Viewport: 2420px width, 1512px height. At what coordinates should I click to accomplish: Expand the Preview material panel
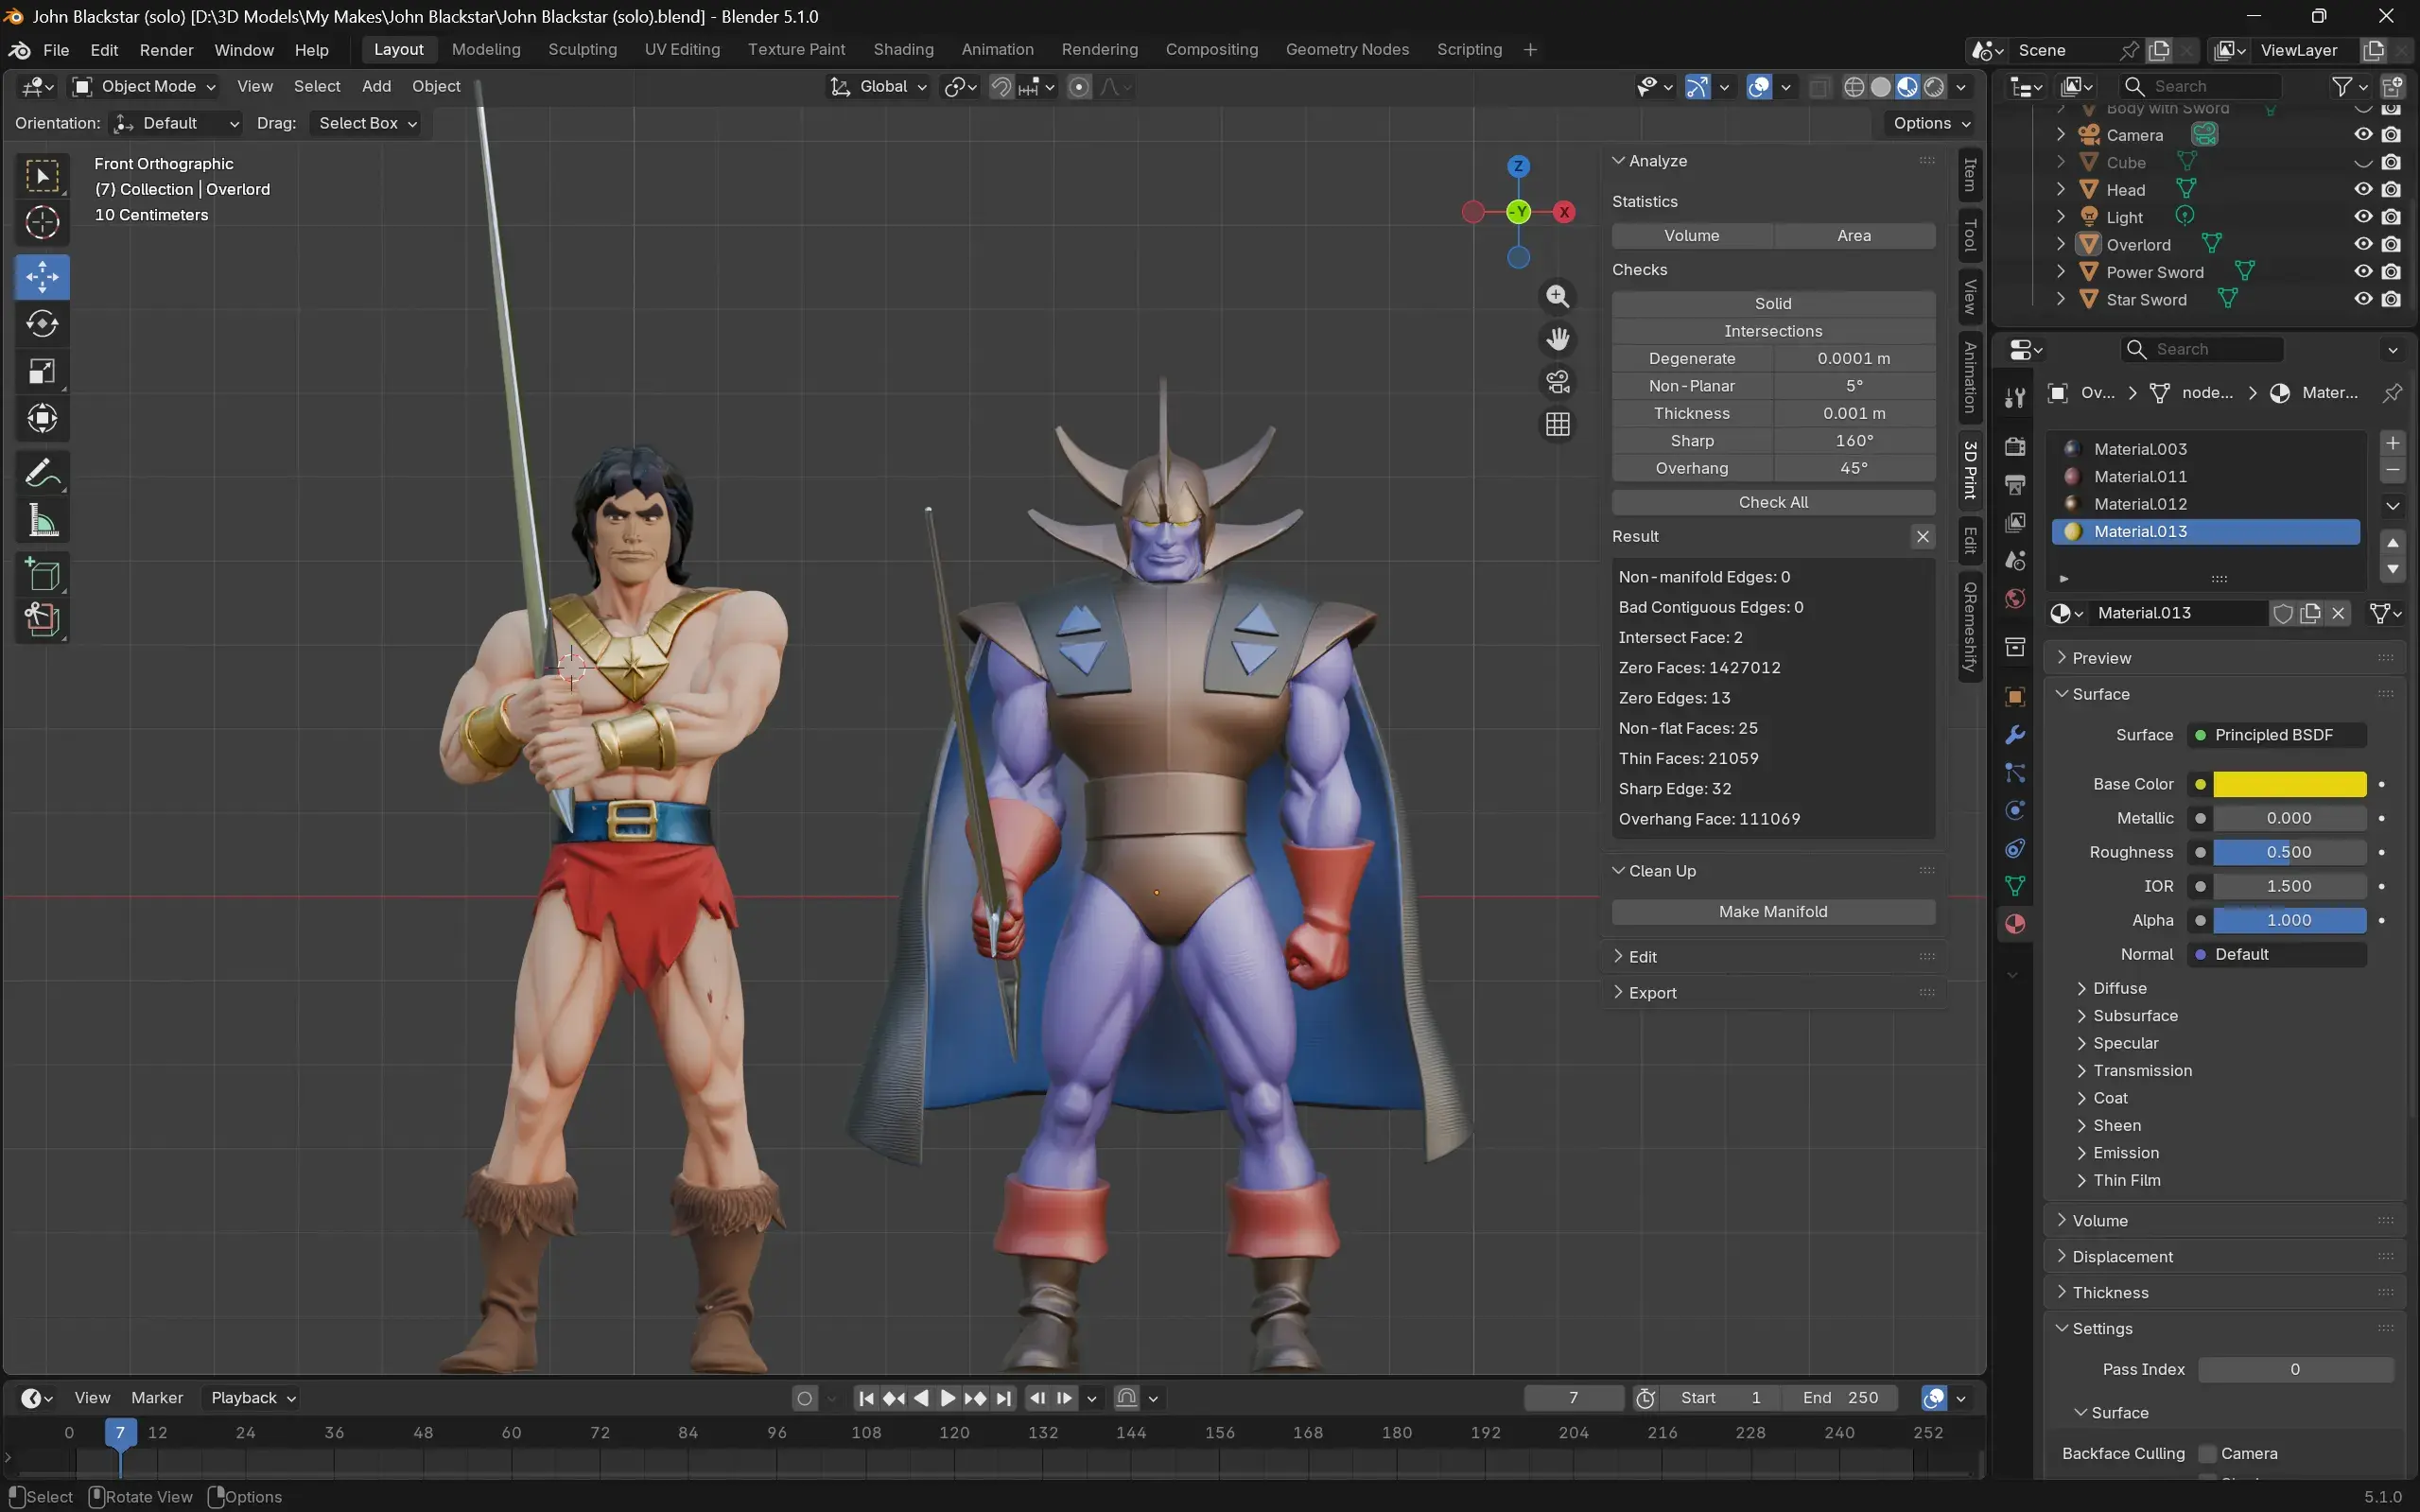[2101, 658]
